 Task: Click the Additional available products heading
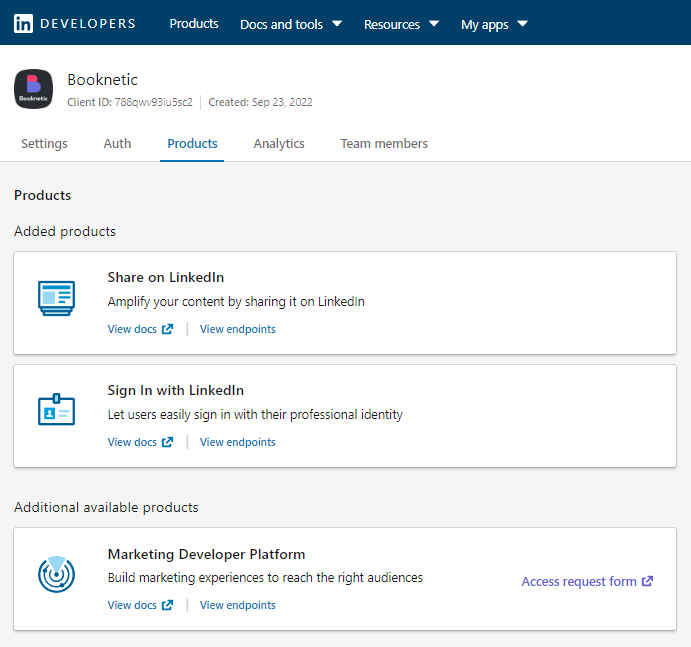point(106,507)
